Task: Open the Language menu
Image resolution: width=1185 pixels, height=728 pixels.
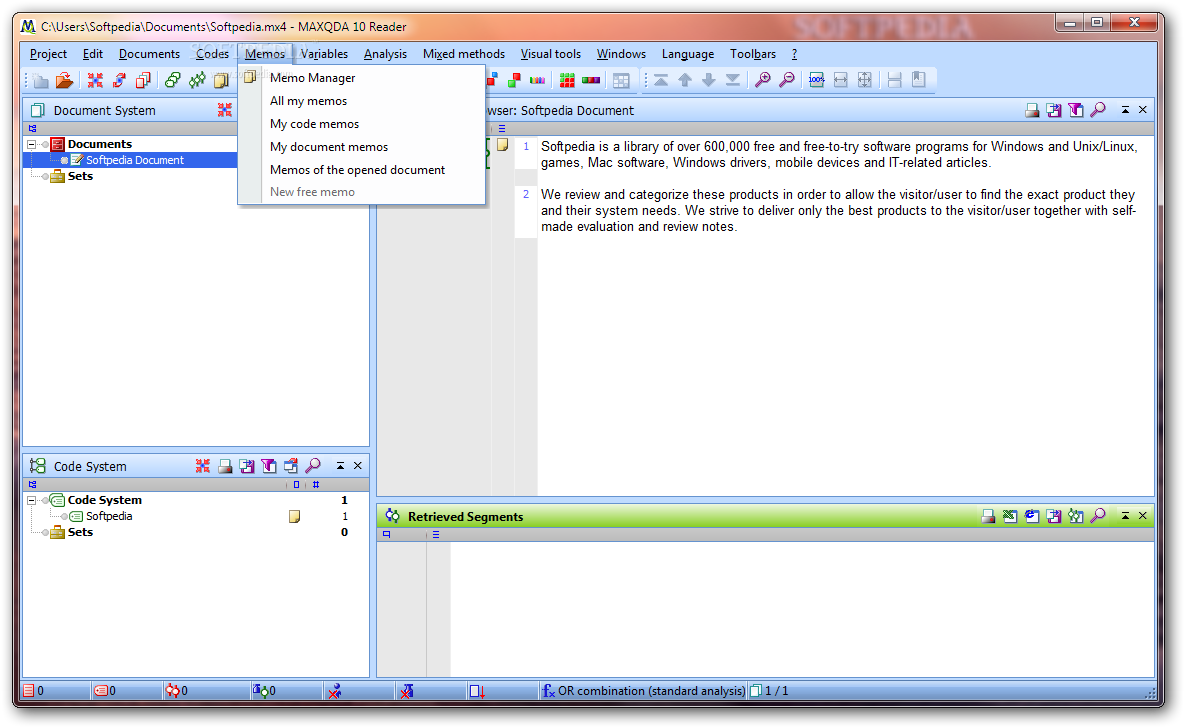Action: (688, 54)
